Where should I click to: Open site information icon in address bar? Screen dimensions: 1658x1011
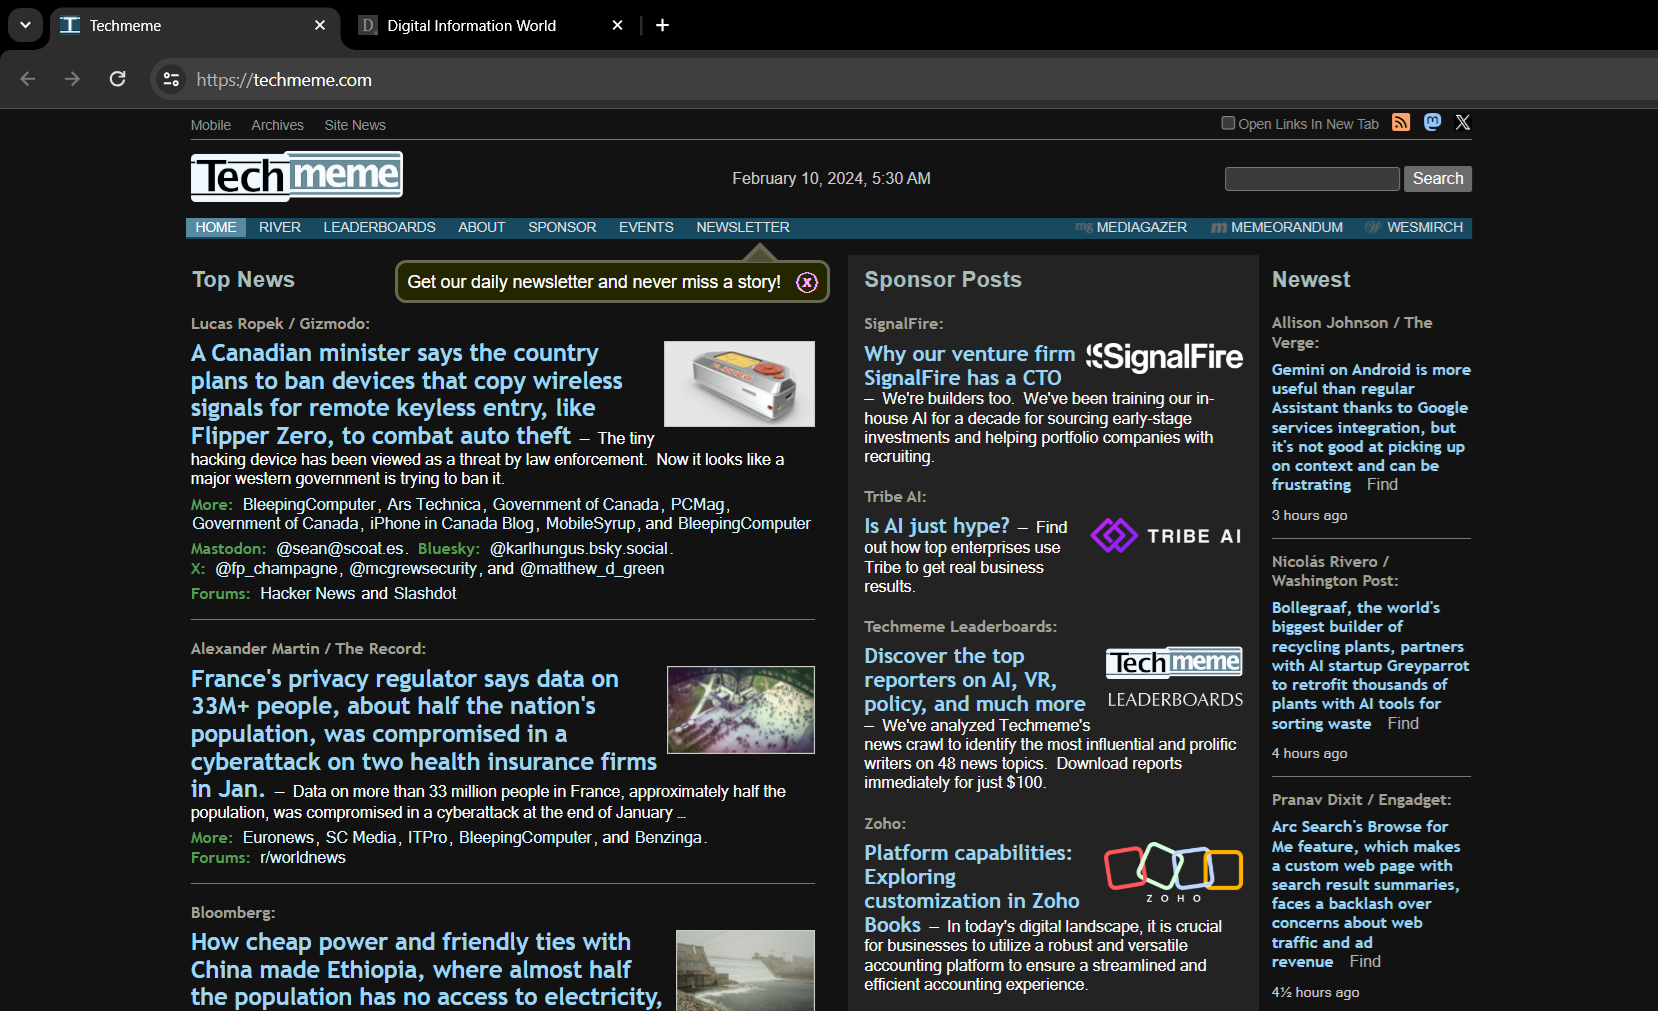(x=171, y=79)
